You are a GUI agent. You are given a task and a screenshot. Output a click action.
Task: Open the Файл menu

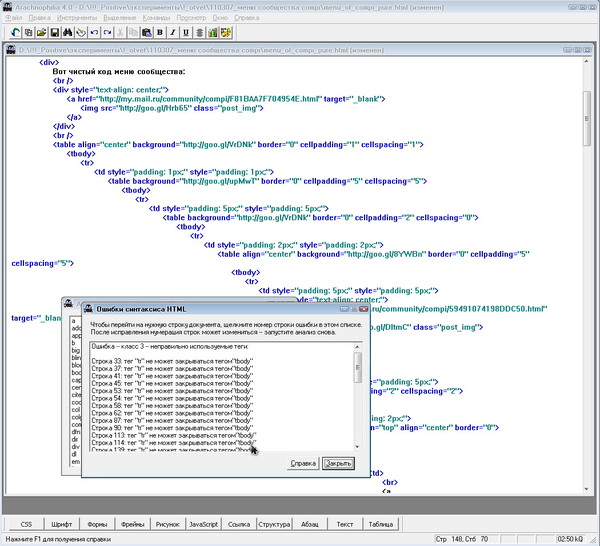tap(14, 18)
